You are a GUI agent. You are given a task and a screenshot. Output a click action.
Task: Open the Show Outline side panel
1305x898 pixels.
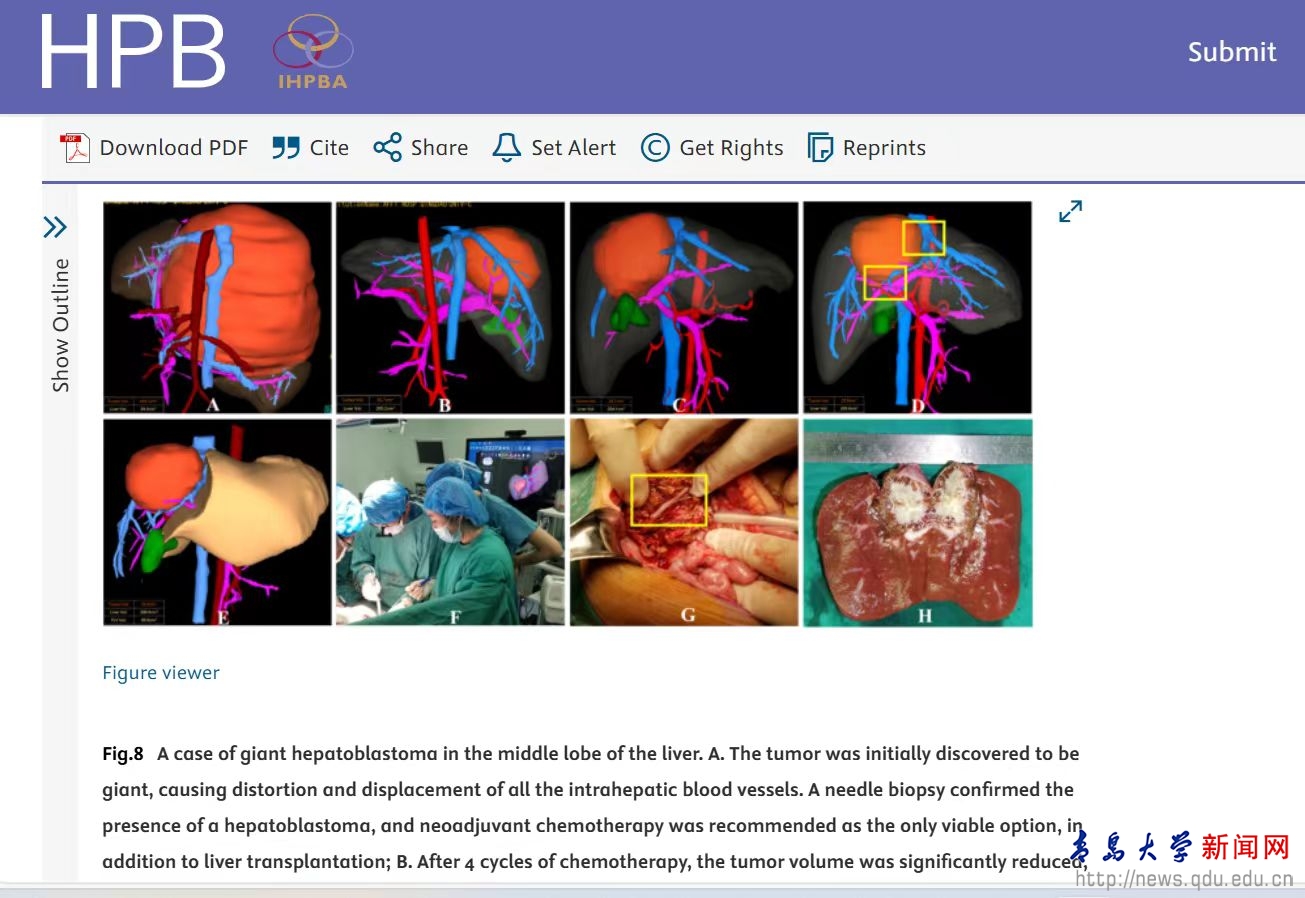(61, 325)
